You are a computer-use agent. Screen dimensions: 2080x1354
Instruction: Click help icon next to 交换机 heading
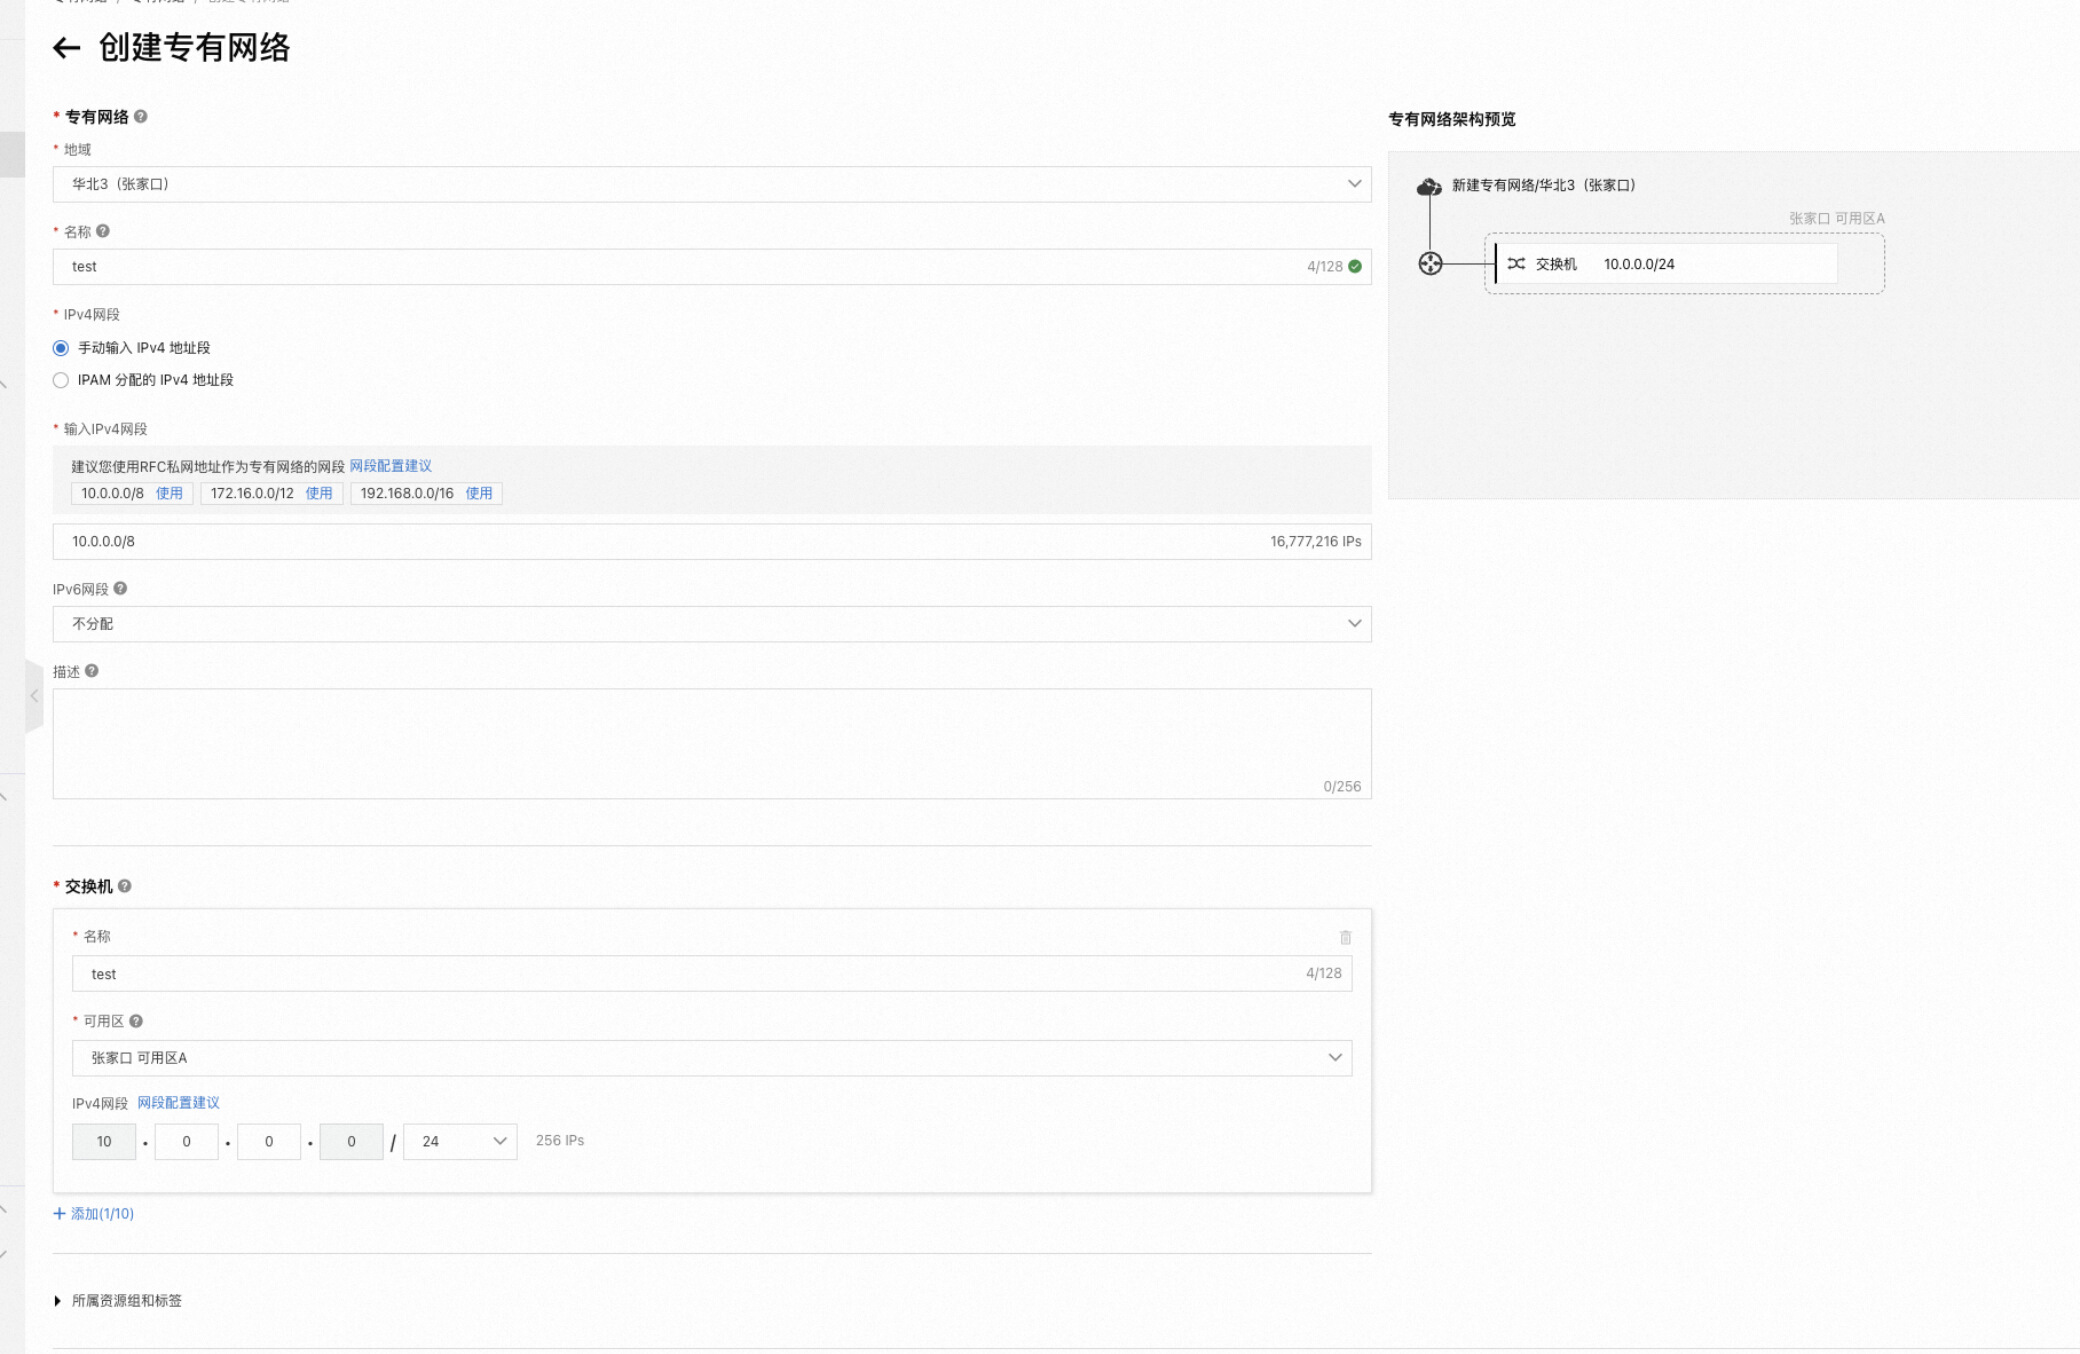pos(125,886)
